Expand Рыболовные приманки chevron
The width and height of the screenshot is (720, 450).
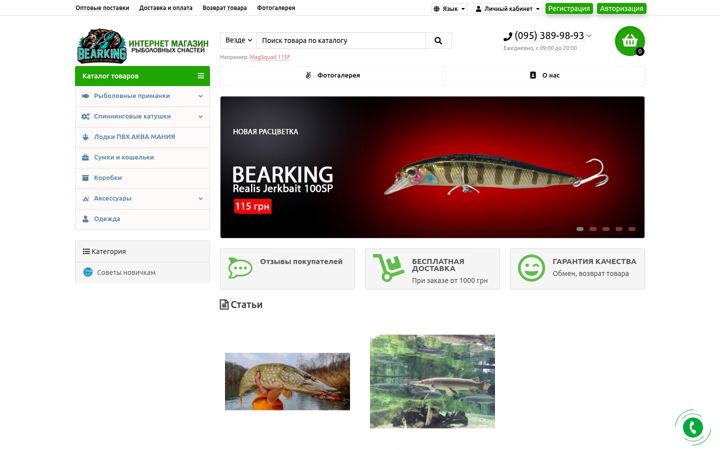201,96
